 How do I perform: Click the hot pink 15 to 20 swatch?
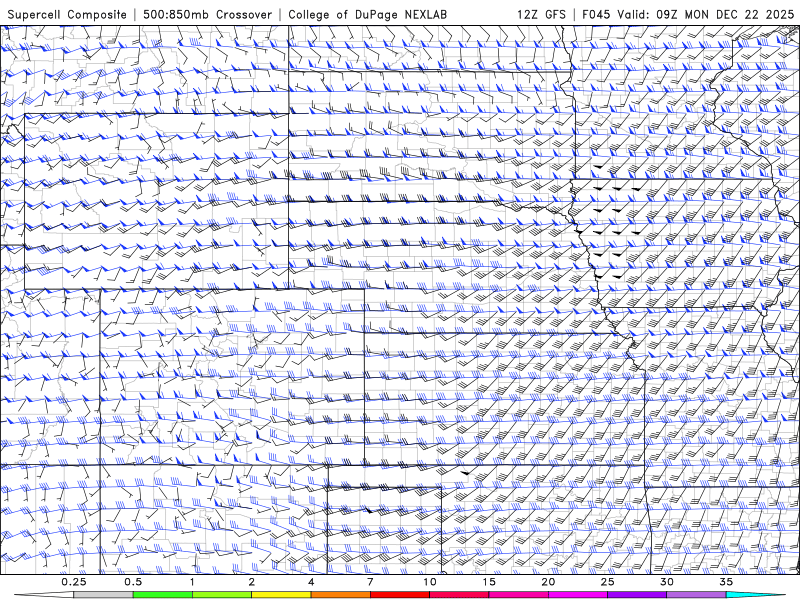(518, 595)
